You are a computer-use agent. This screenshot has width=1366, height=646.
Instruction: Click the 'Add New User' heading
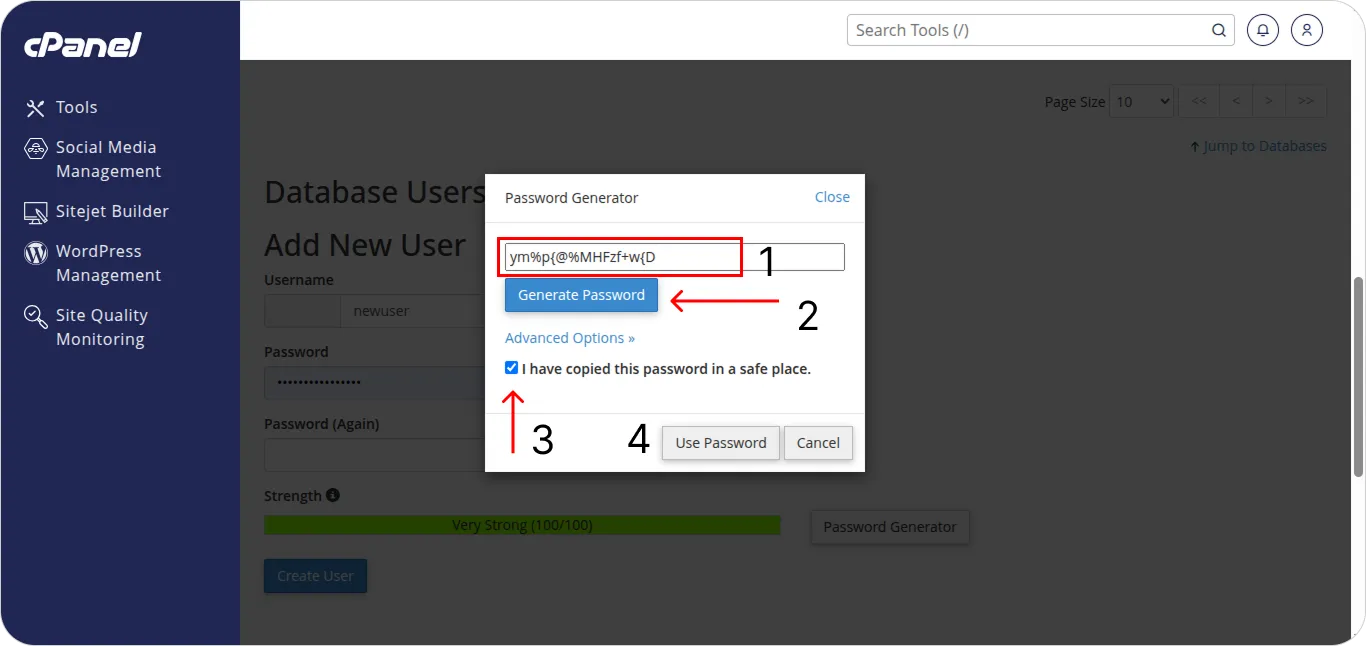365,245
